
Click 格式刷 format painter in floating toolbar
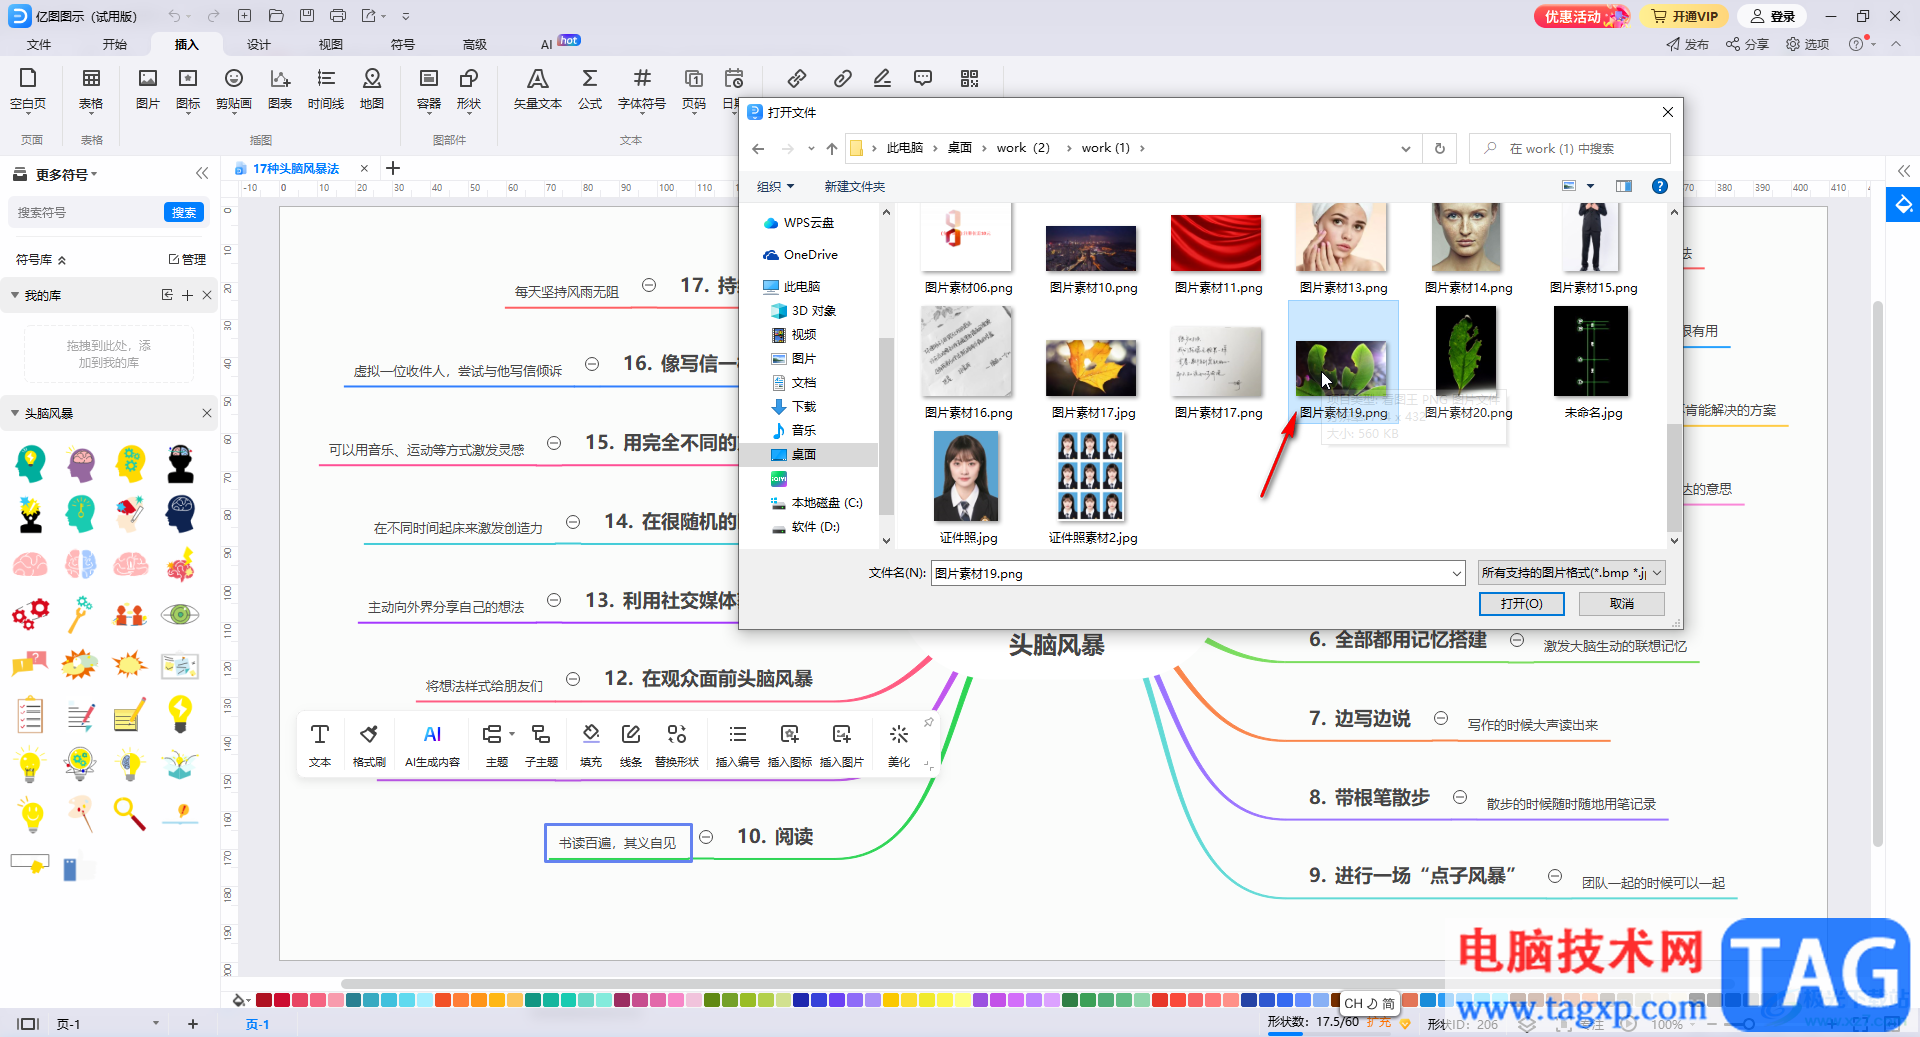click(369, 745)
